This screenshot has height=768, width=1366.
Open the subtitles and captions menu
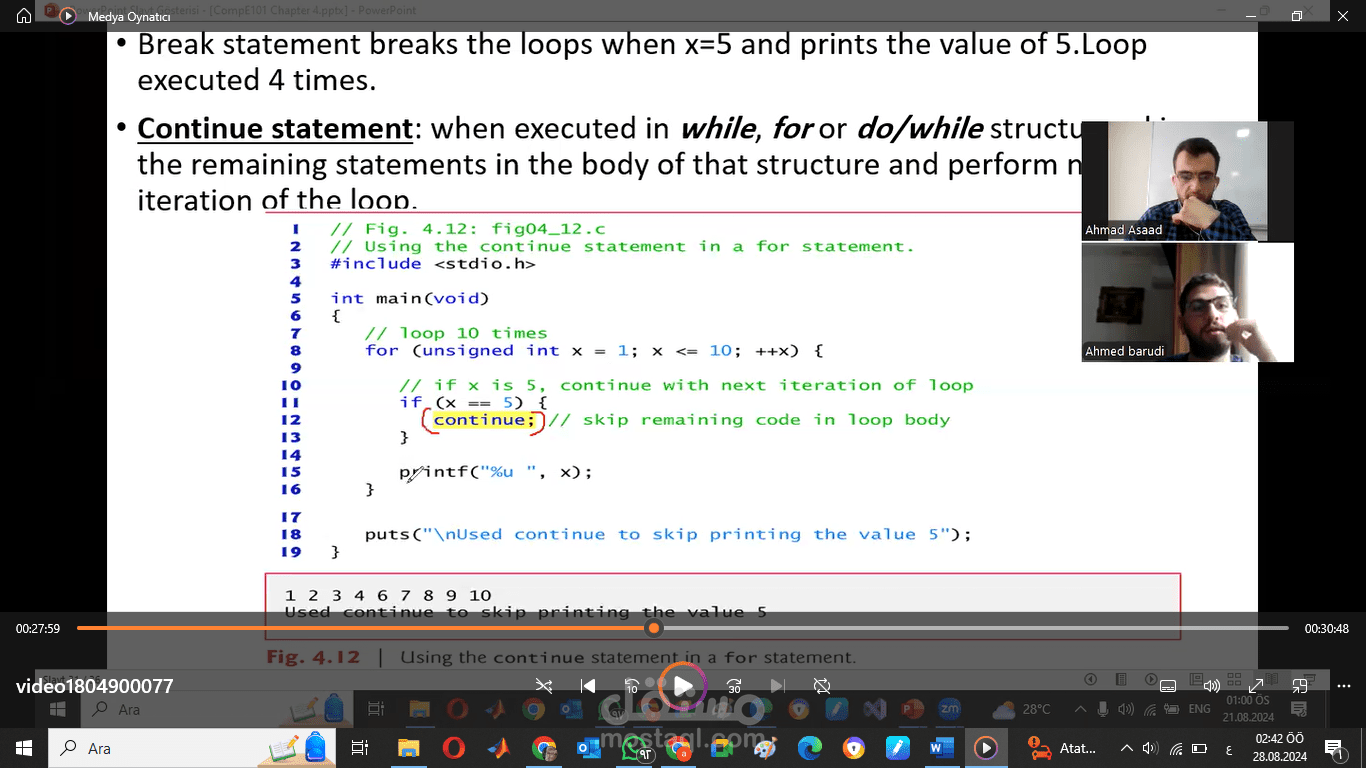tap(1167, 686)
